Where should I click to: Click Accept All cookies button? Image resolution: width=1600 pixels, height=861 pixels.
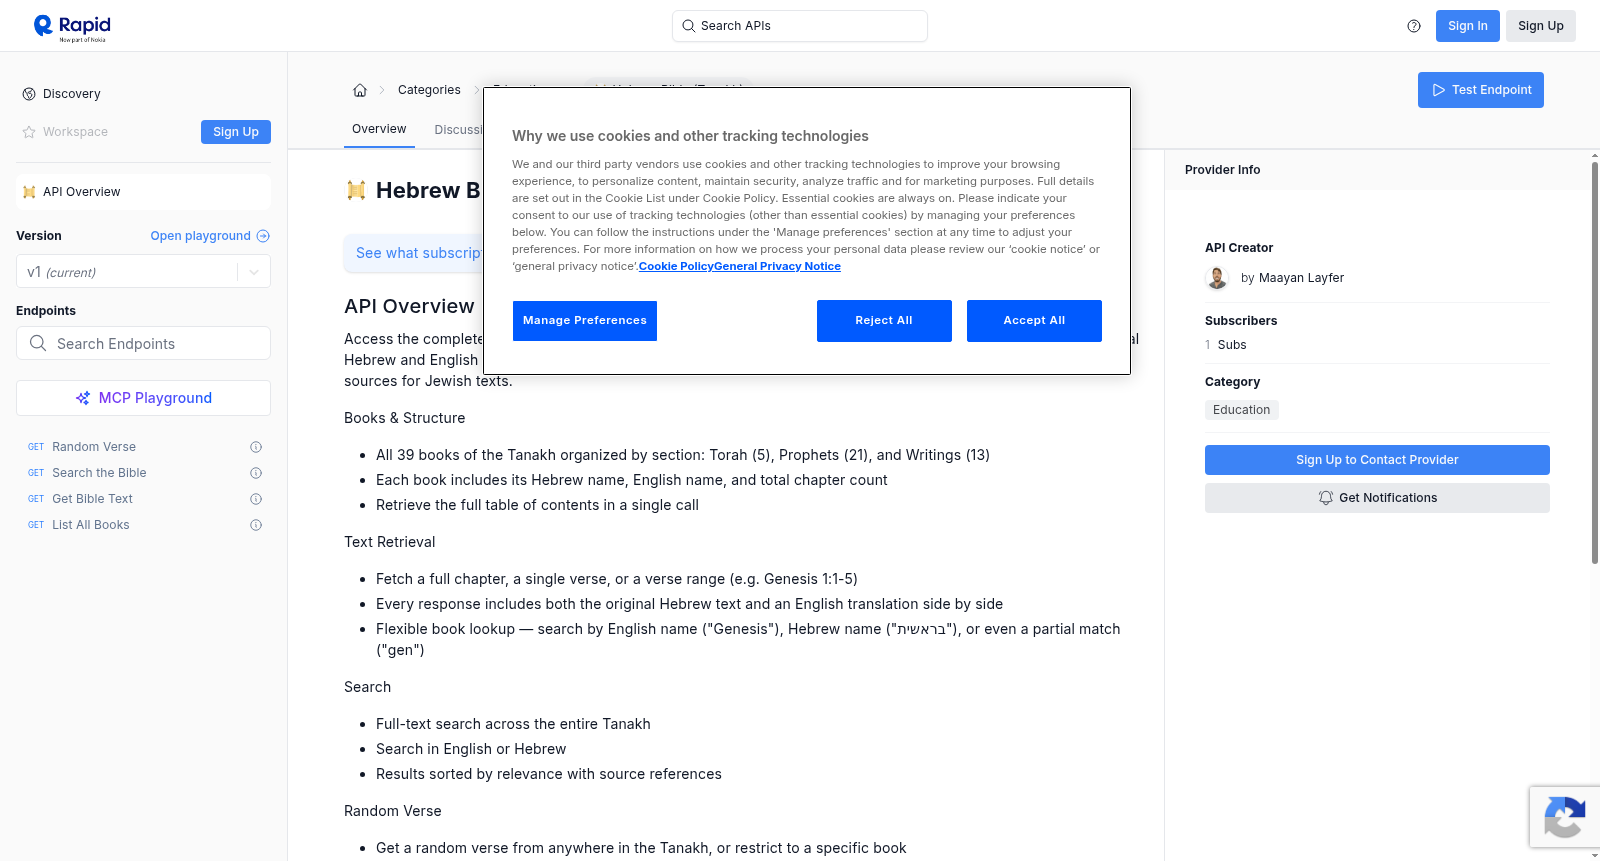(x=1034, y=321)
